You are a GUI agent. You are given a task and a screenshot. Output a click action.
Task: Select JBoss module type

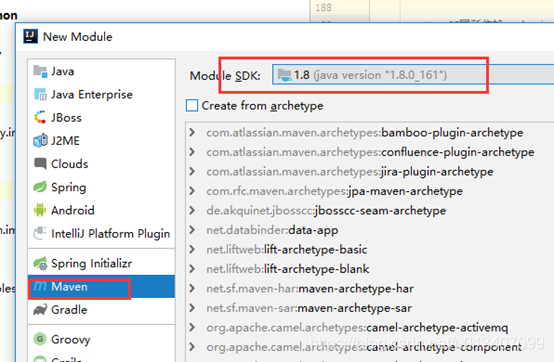[101, 118]
